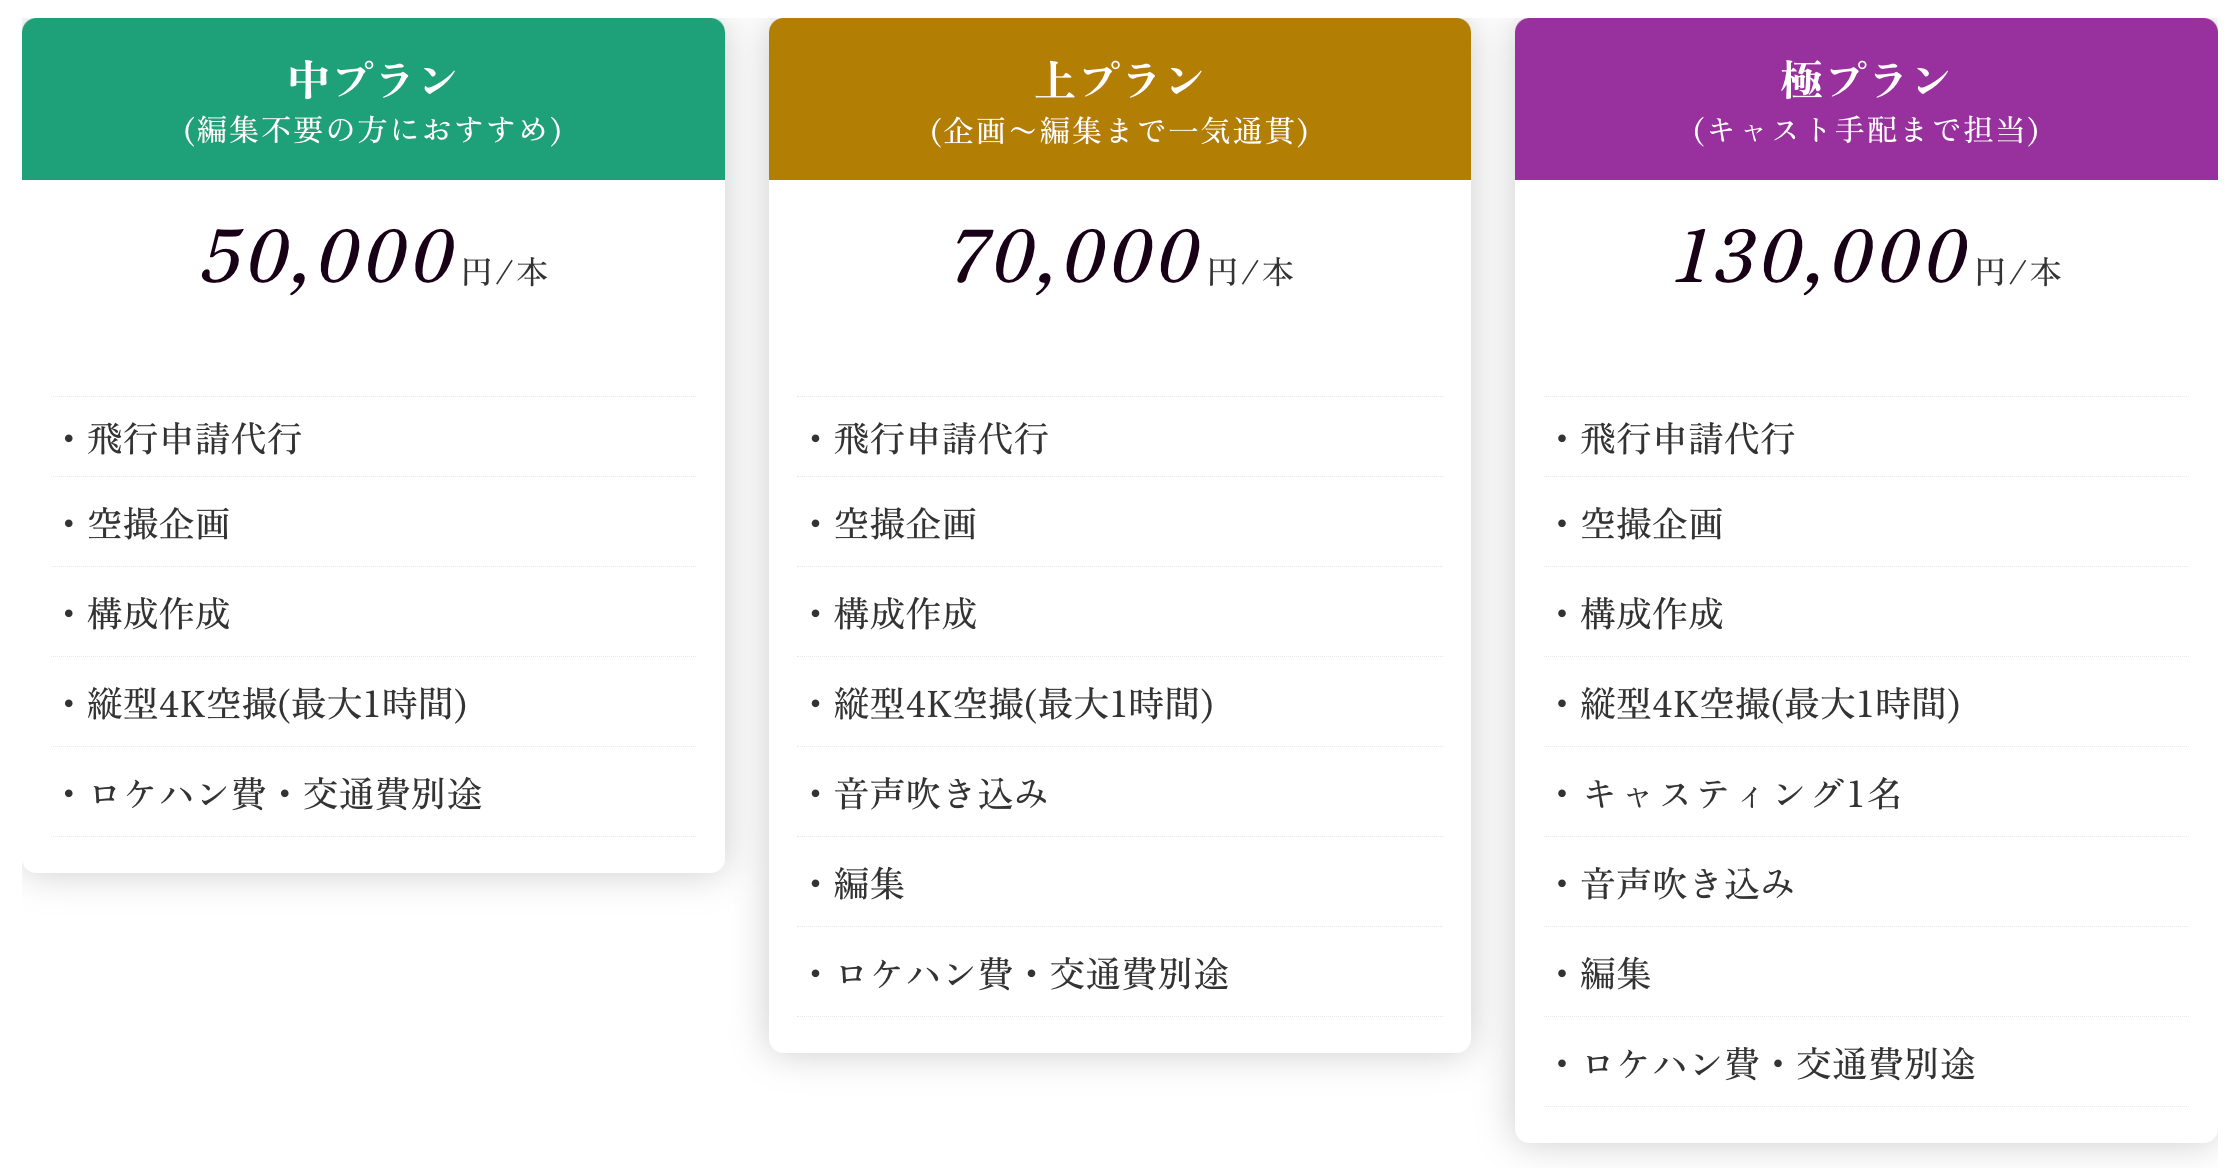Click the purple 極プラン header
This screenshot has height=1168, width=2236.
click(1865, 80)
